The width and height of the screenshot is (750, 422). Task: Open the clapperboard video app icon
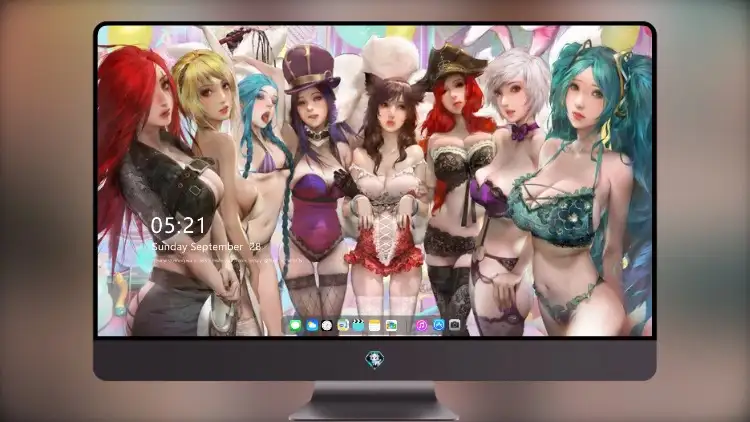coord(359,326)
